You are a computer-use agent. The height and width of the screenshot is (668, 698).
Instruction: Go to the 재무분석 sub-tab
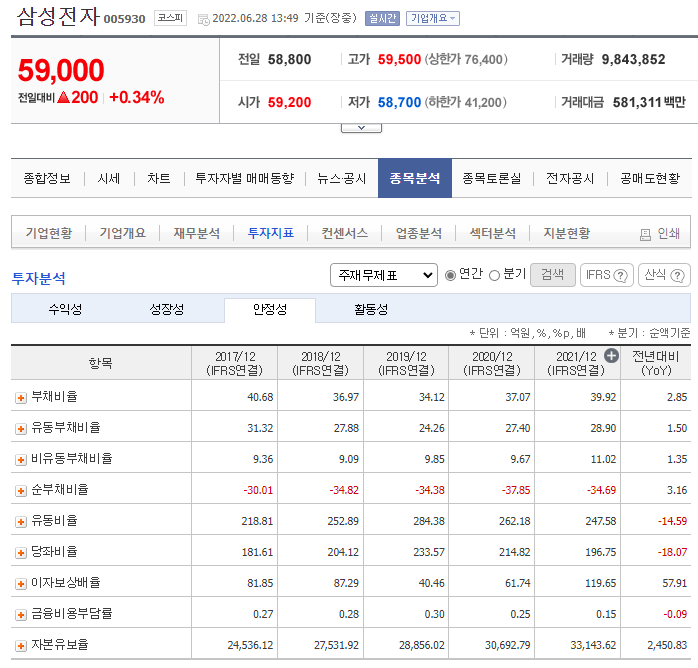point(196,233)
